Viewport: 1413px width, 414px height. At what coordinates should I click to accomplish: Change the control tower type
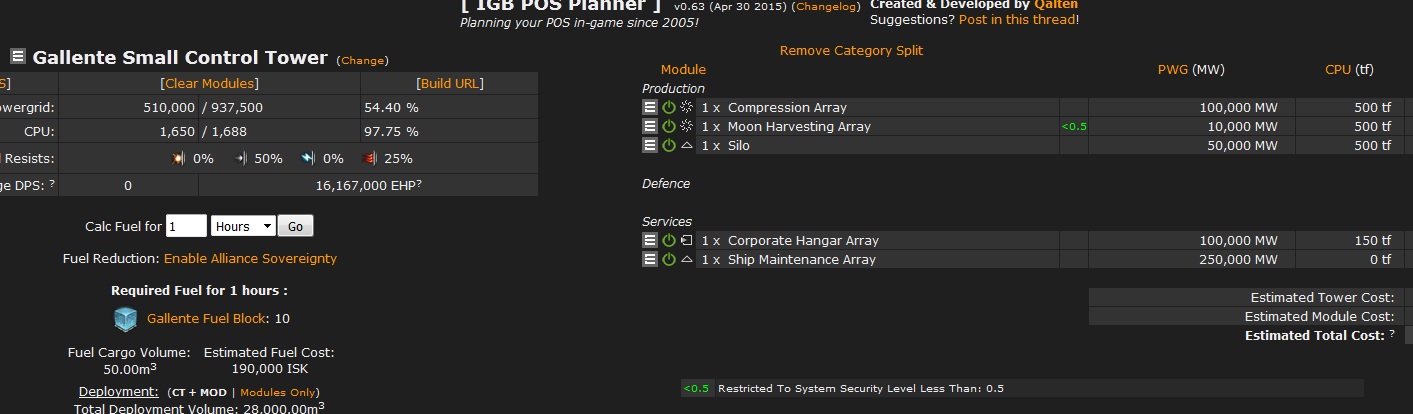[x=362, y=61]
